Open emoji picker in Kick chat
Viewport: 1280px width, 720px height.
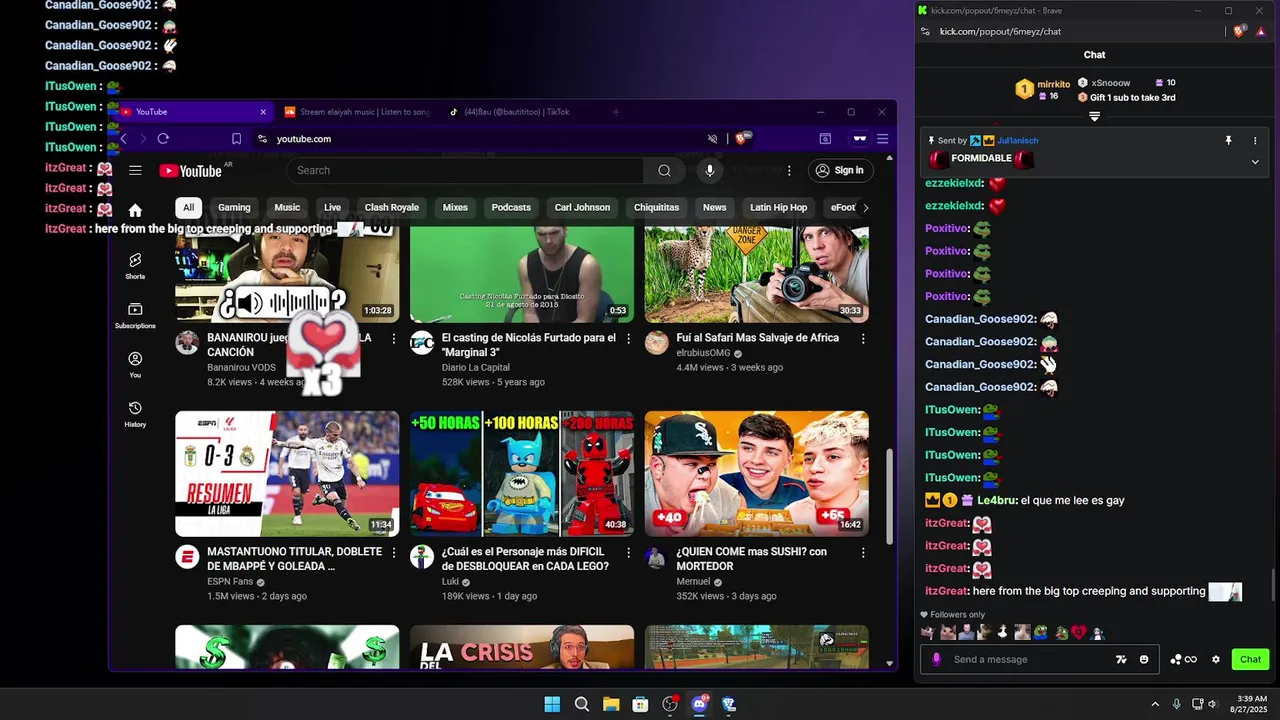click(x=1144, y=659)
